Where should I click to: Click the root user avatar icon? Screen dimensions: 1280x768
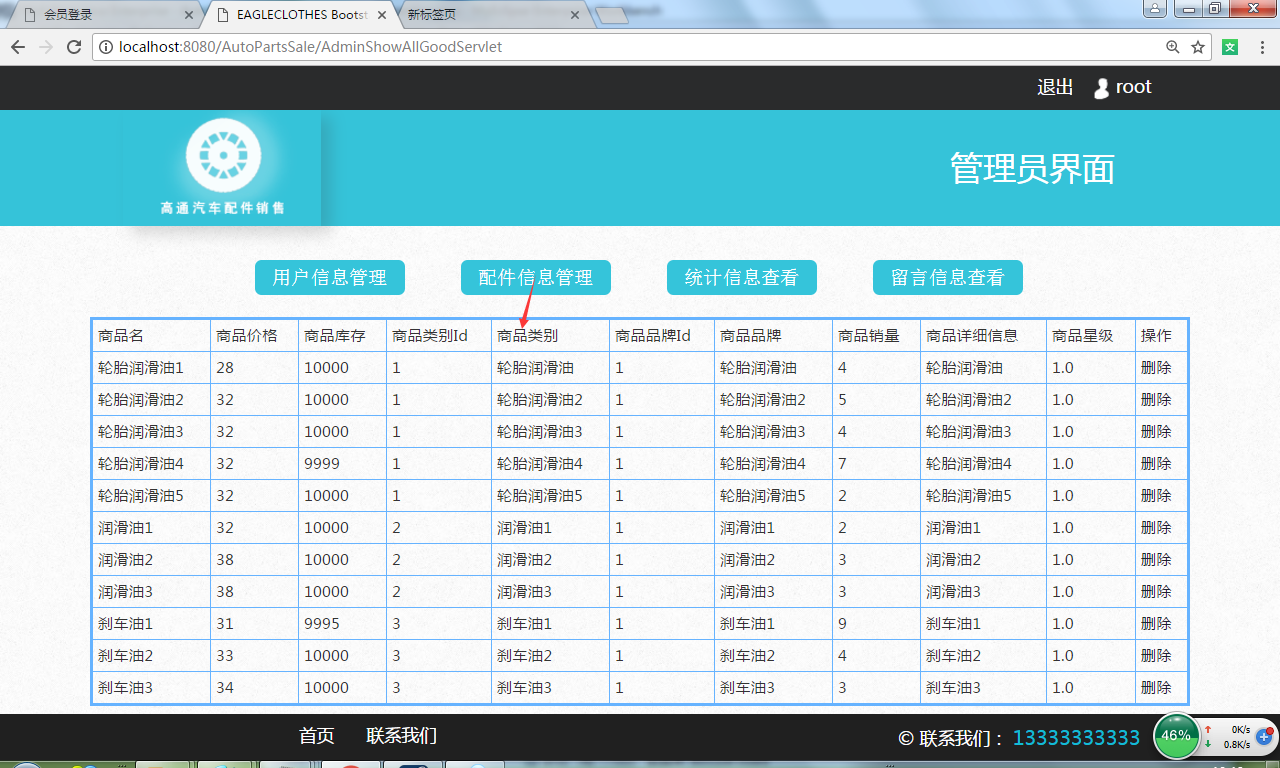pyautogui.click(x=1101, y=88)
